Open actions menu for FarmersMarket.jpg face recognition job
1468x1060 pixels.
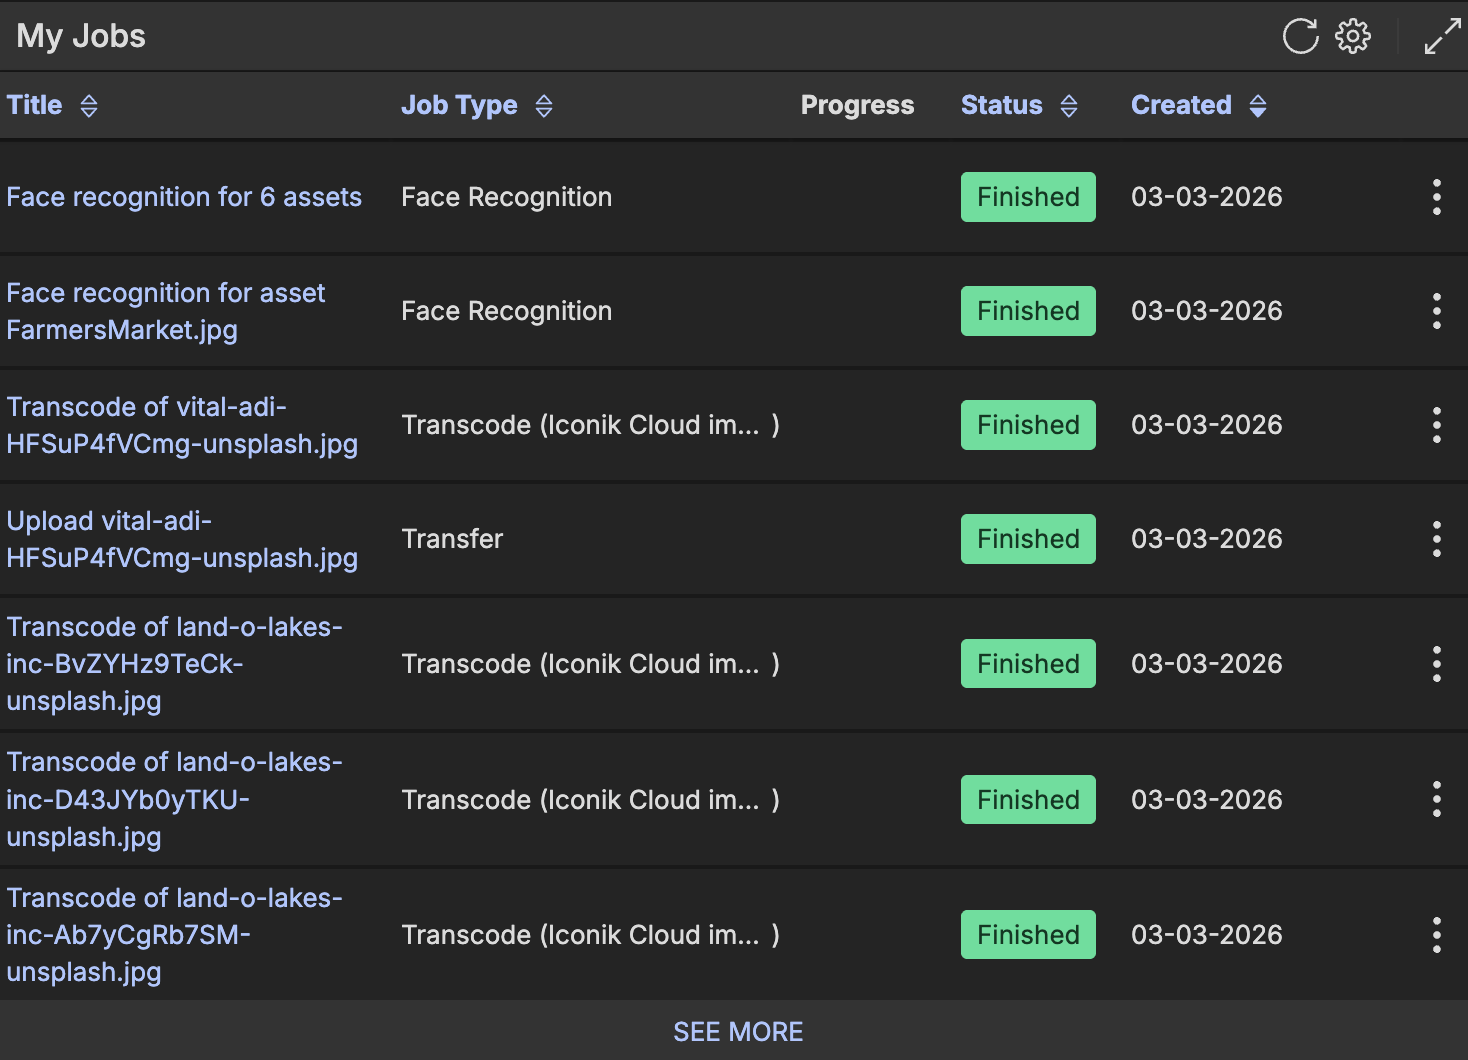pyautogui.click(x=1436, y=311)
